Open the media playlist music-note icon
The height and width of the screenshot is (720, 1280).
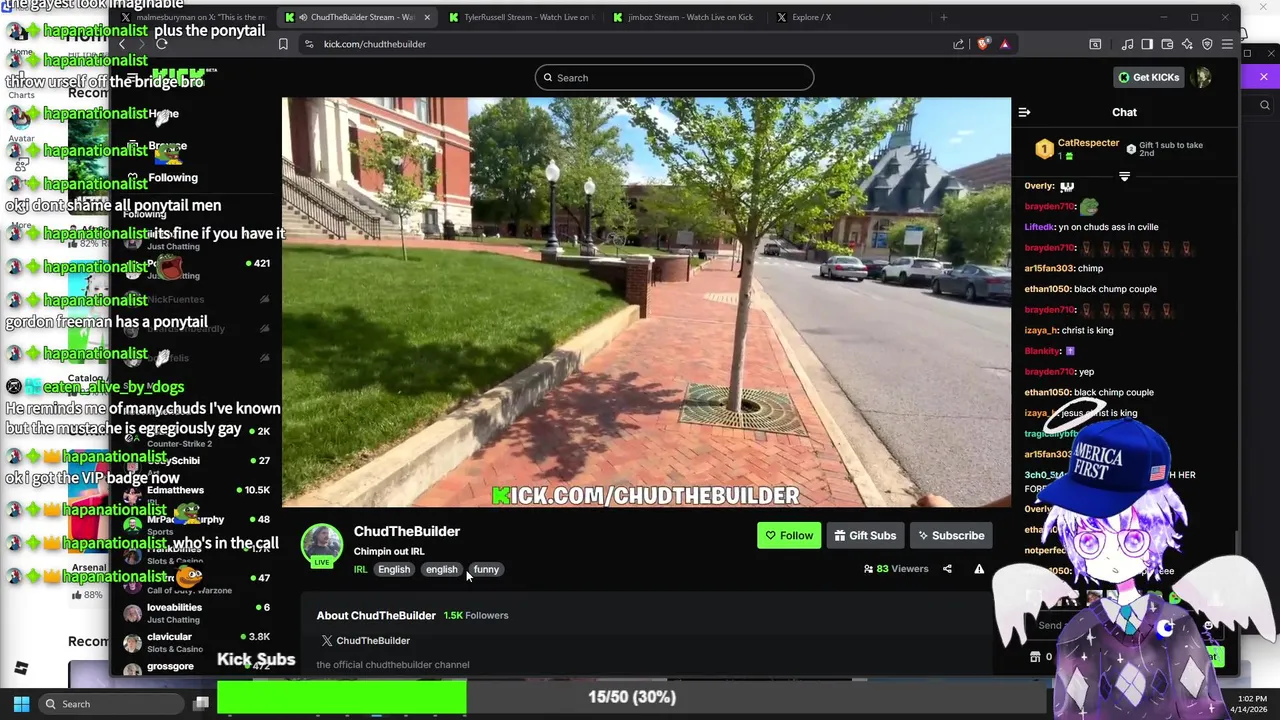click(1128, 44)
